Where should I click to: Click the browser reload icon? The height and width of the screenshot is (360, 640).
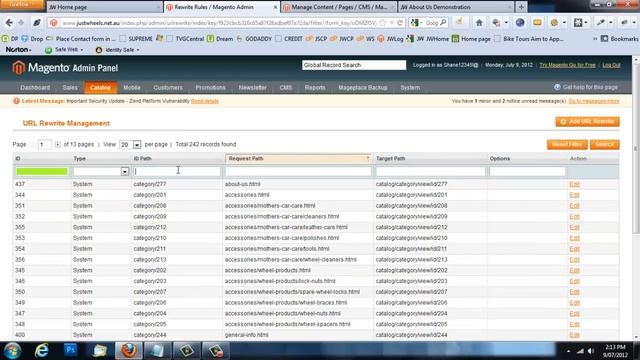pyautogui.click(x=400, y=23)
